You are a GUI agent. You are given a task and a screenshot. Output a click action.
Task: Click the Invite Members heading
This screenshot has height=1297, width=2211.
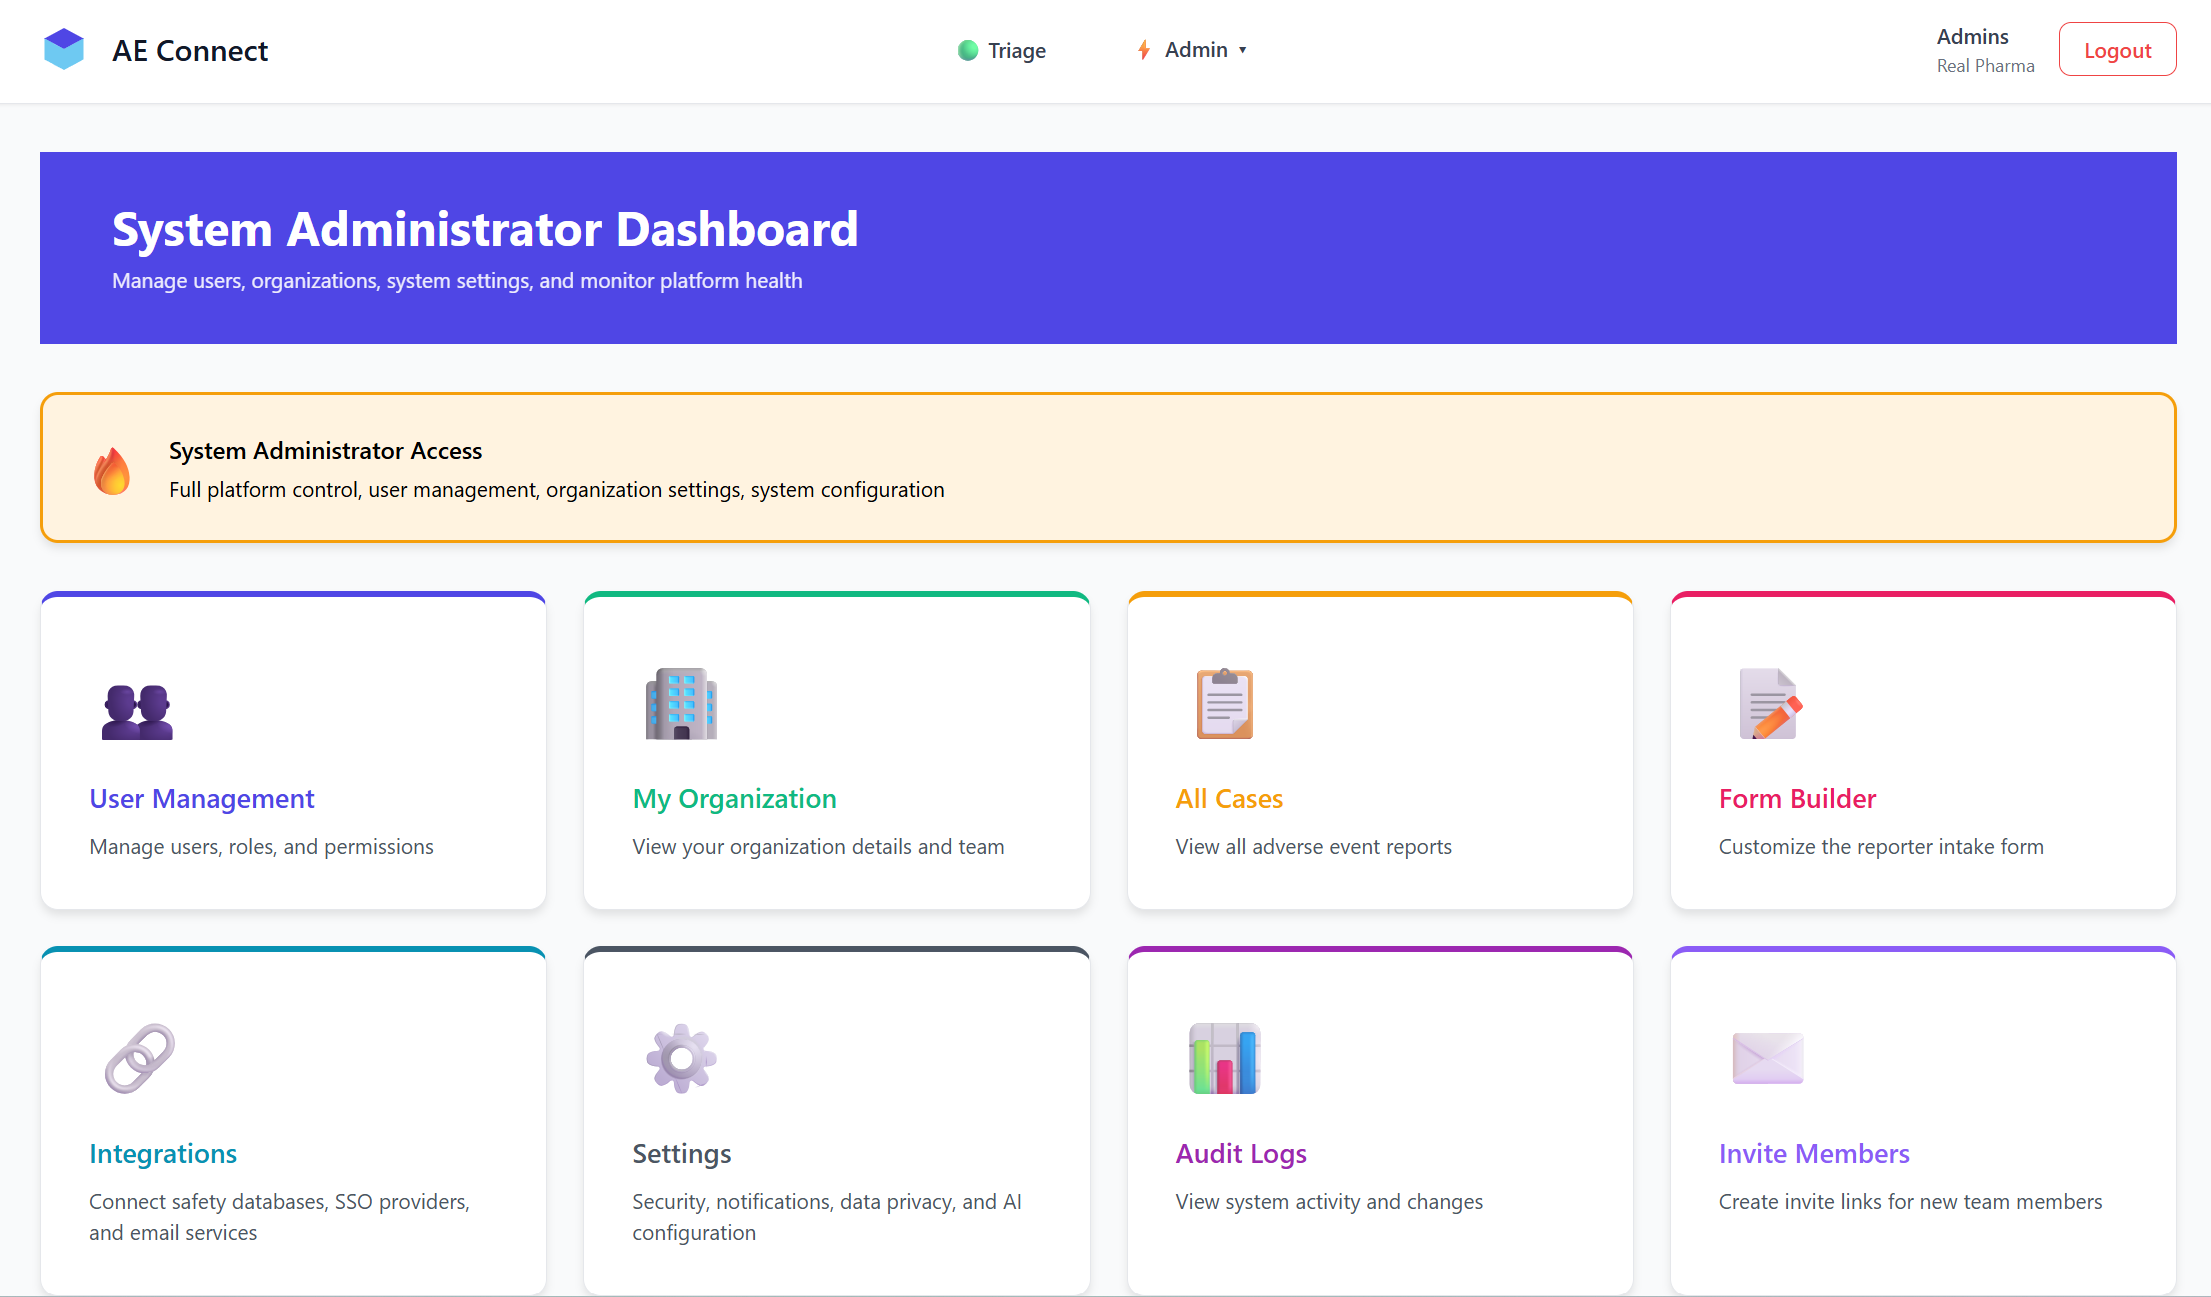(1814, 1153)
